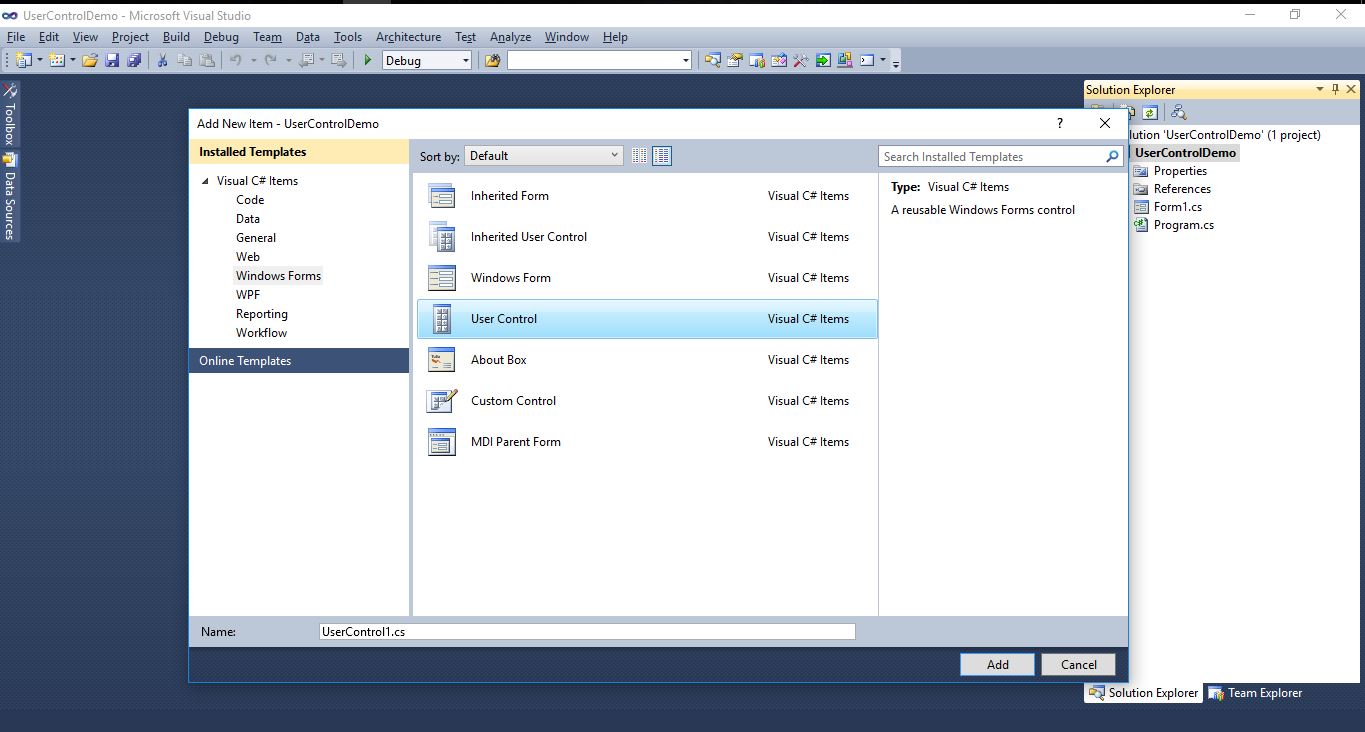Viewport: 1365px width, 732px height.
Task: Click the Save All toolbar icon
Action: [x=134, y=61]
